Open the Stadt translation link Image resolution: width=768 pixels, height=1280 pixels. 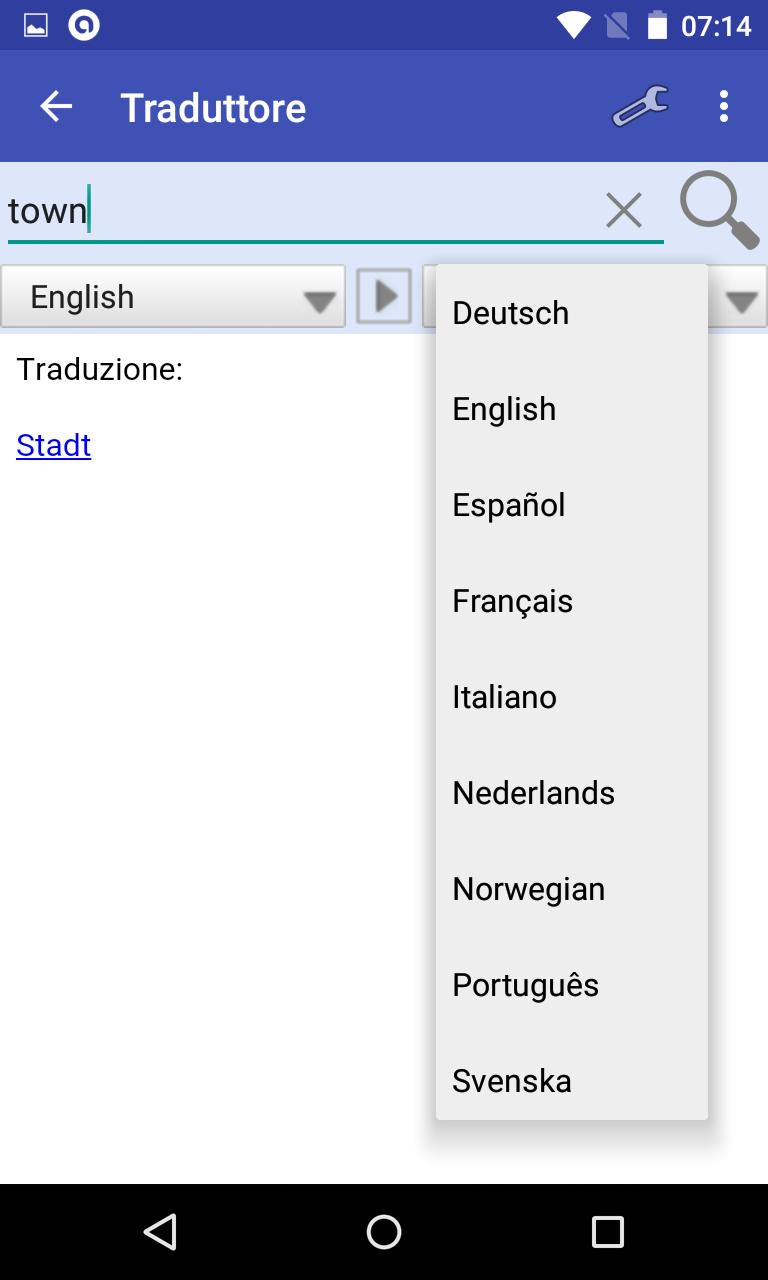click(53, 444)
